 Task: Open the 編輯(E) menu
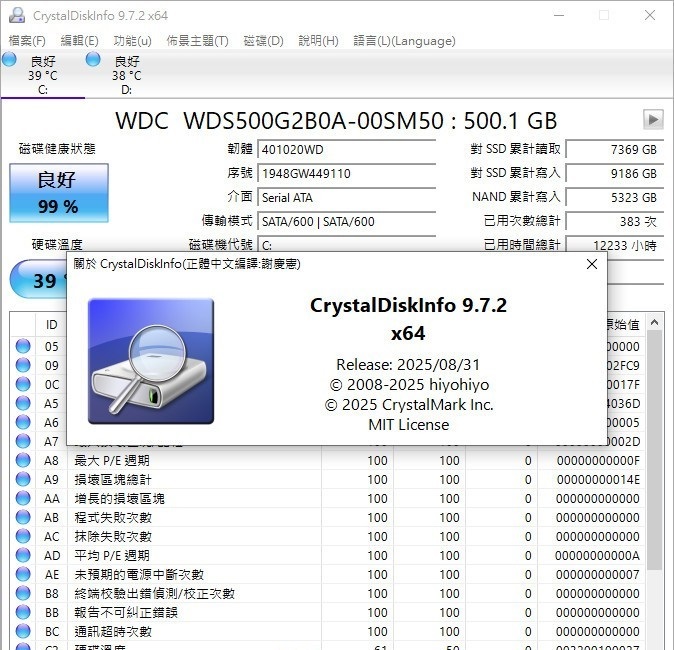(x=80, y=41)
